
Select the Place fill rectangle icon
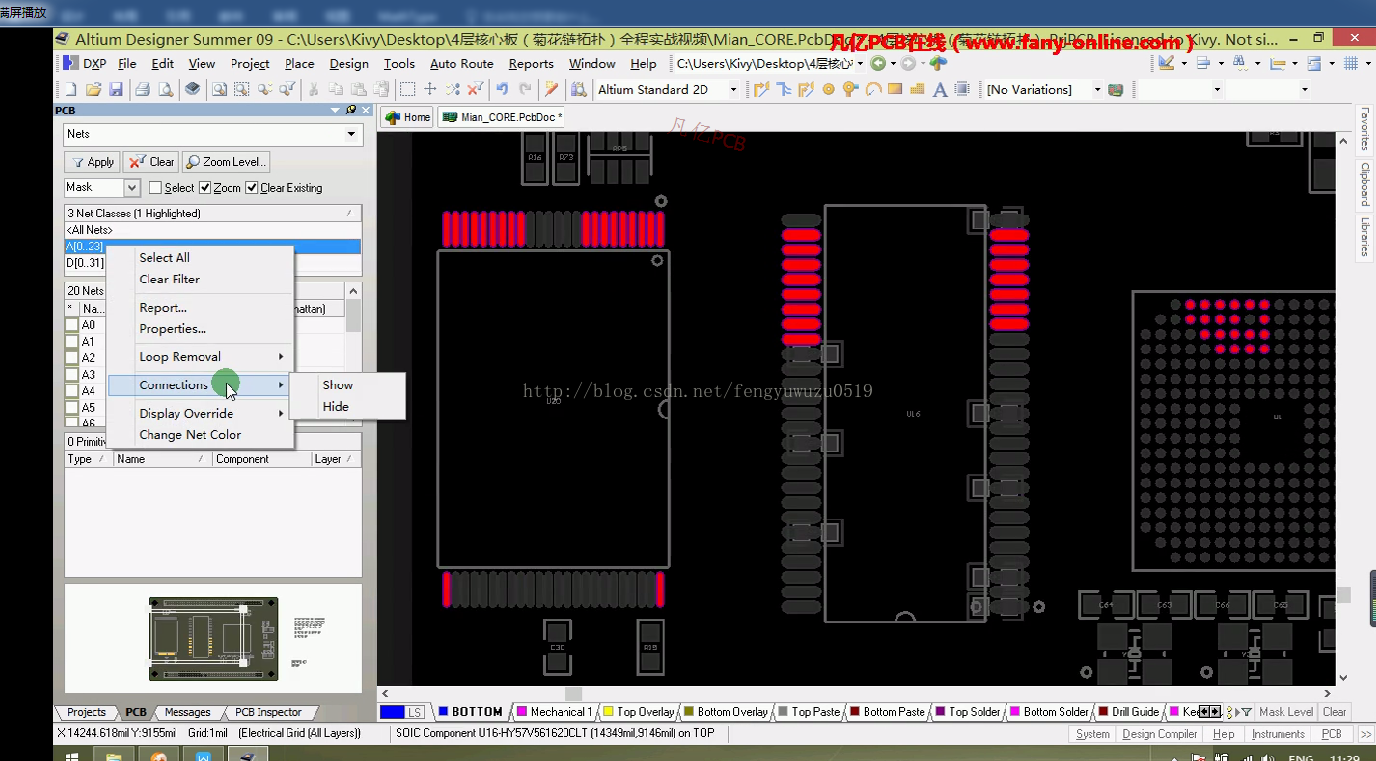click(895, 89)
